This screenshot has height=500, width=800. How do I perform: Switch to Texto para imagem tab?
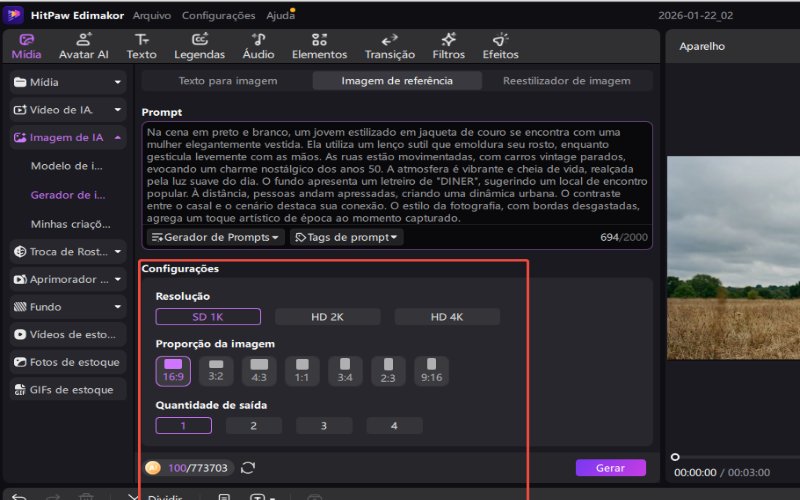[x=228, y=81]
